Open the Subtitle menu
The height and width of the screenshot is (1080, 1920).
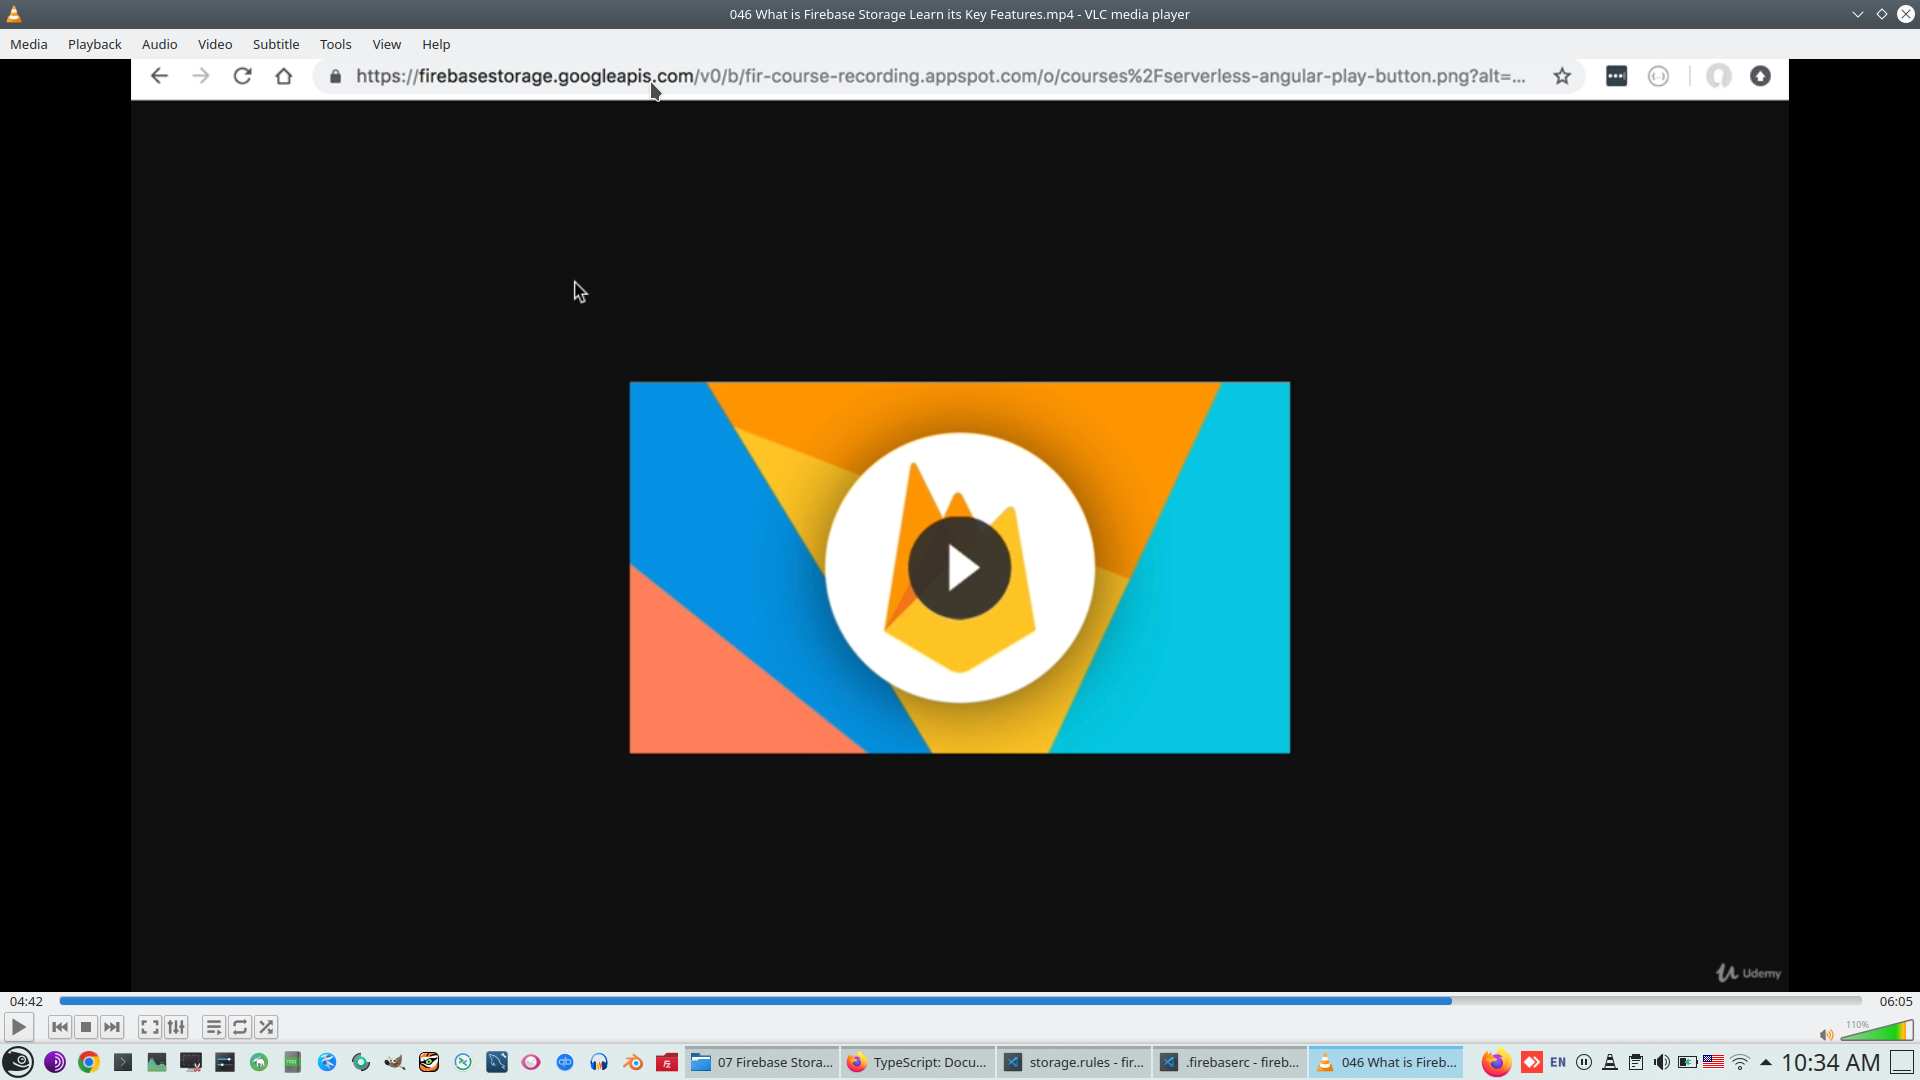[x=276, y=44]
